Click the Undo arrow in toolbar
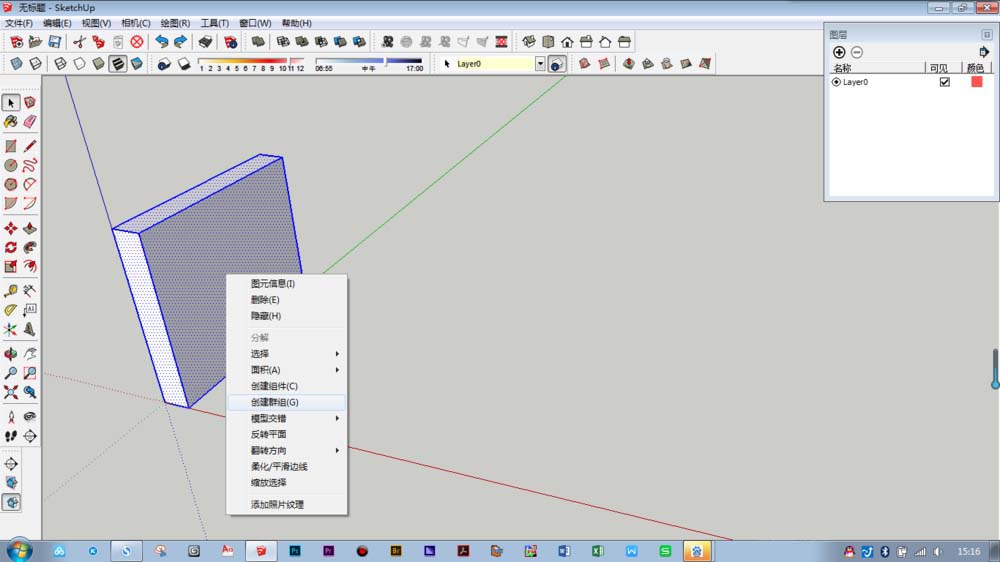This screenshot has height=562, width=1000. 162,42
